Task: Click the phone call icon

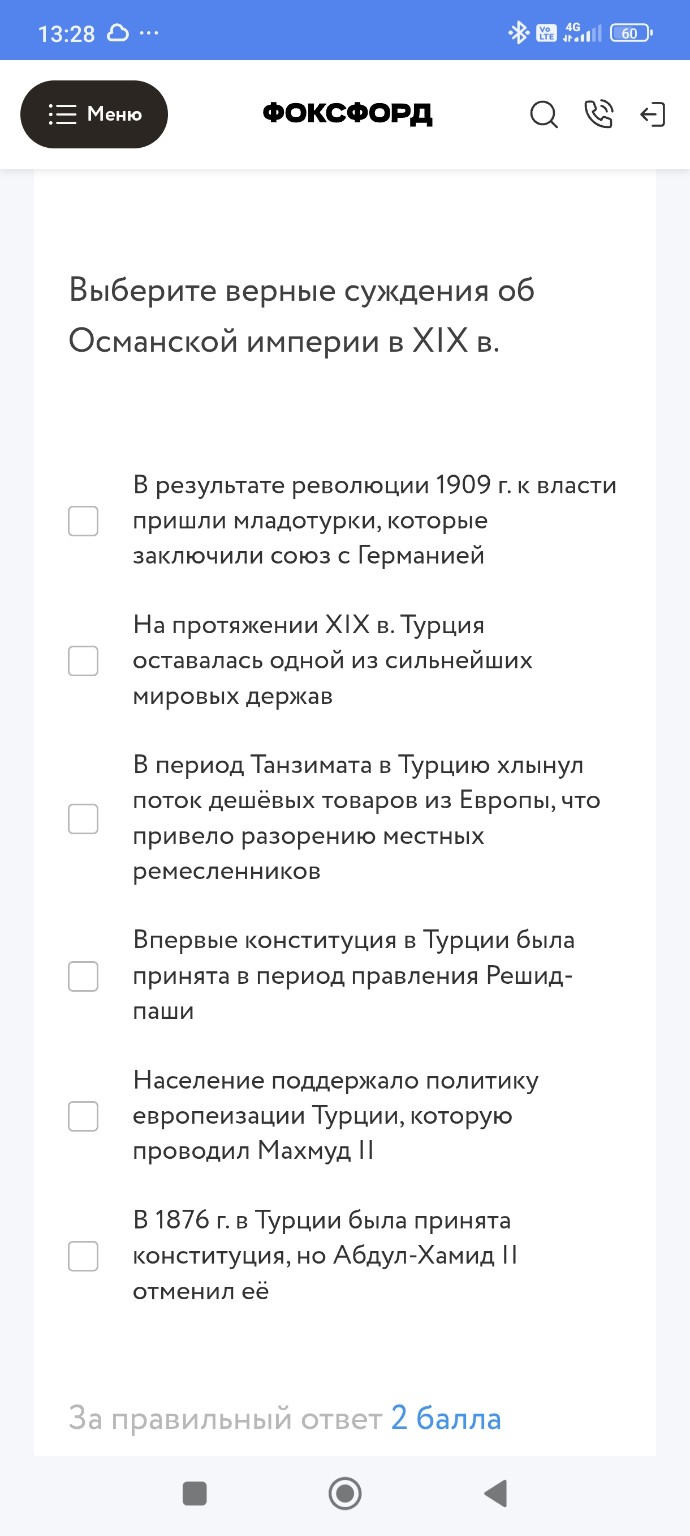Action: point(599,115)
